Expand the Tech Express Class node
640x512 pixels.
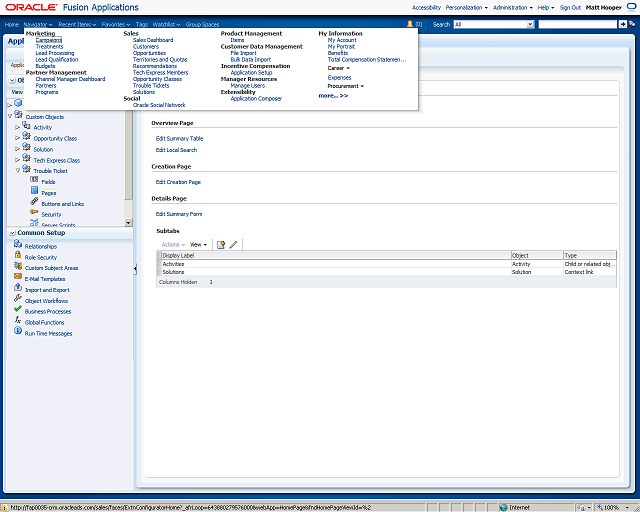17,160
